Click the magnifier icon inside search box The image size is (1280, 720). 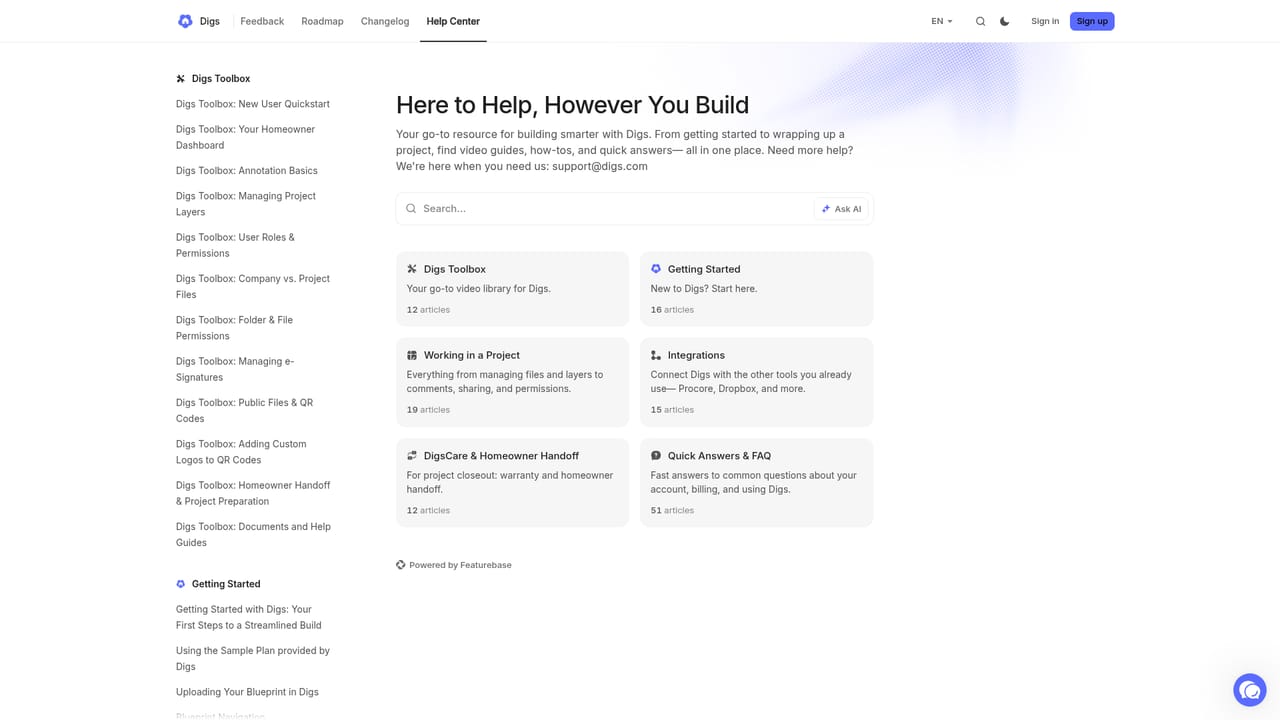(x=411, y=209)
